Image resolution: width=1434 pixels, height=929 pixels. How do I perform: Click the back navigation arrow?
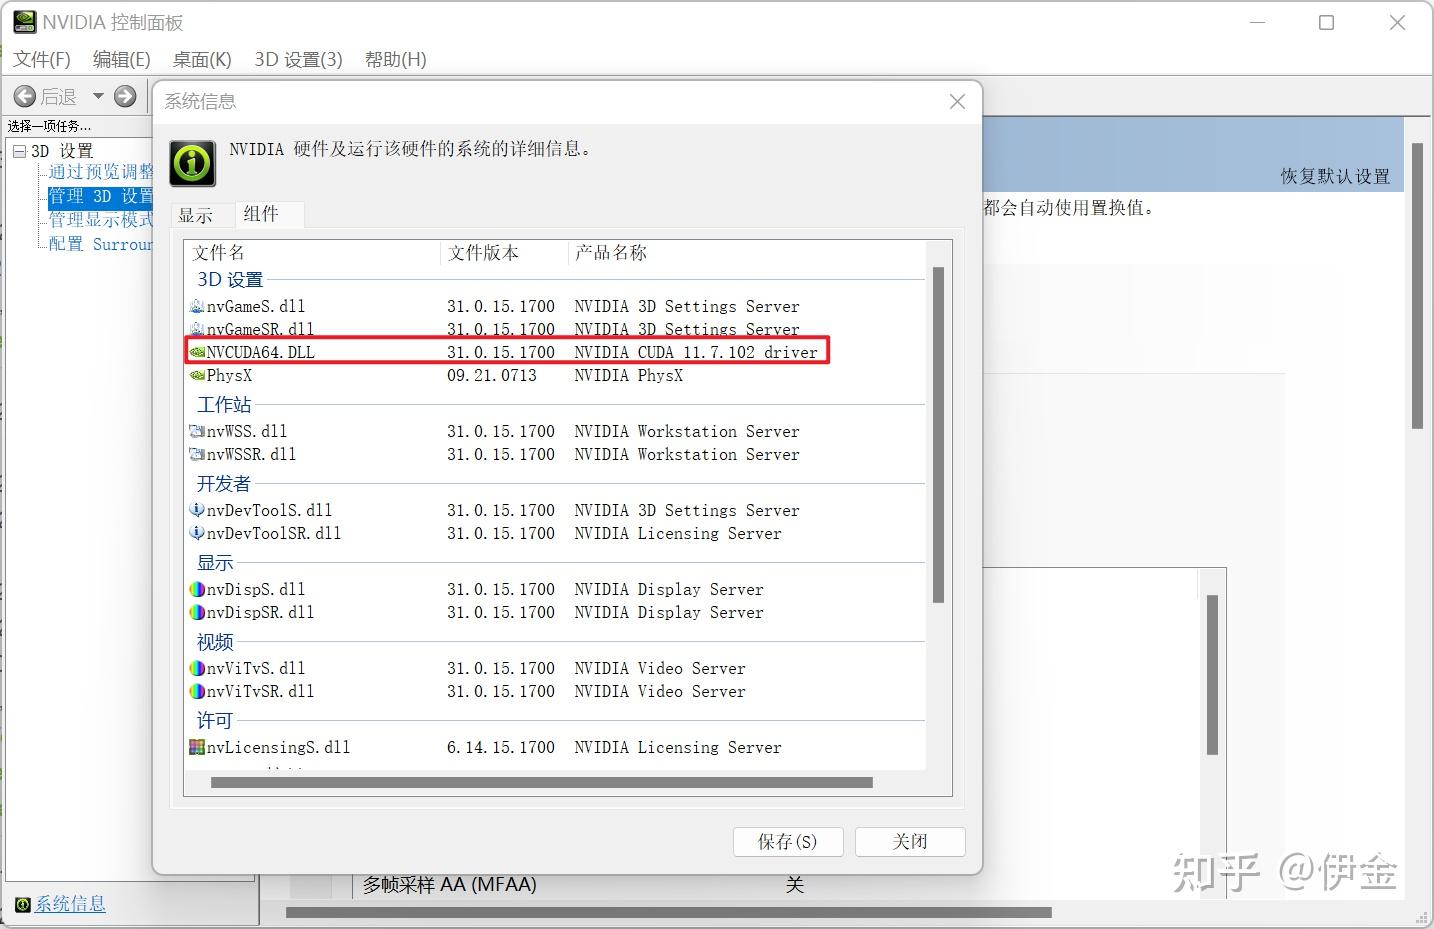pyautogui.click(x=25, y=96)
